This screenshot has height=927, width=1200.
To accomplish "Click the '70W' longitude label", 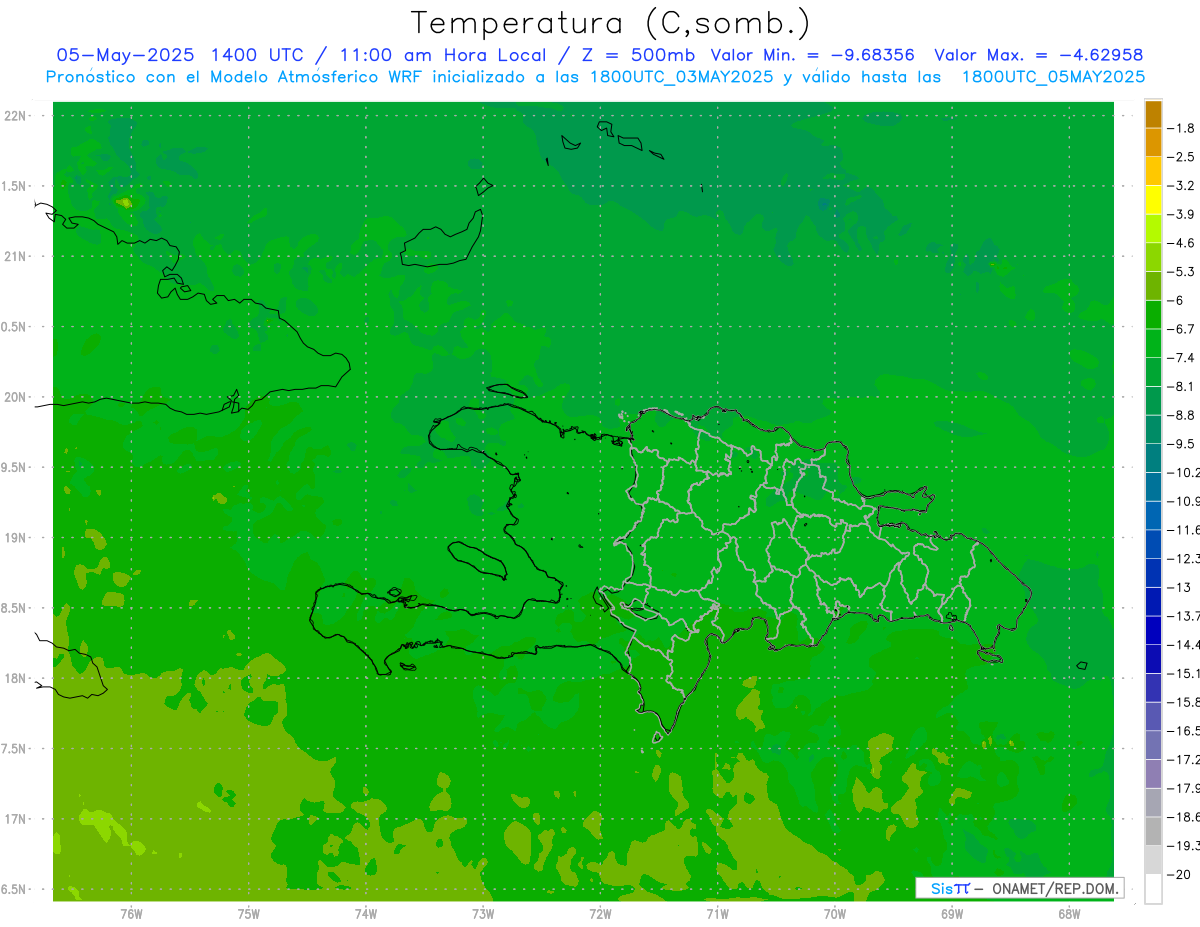I will coord(834,914).
